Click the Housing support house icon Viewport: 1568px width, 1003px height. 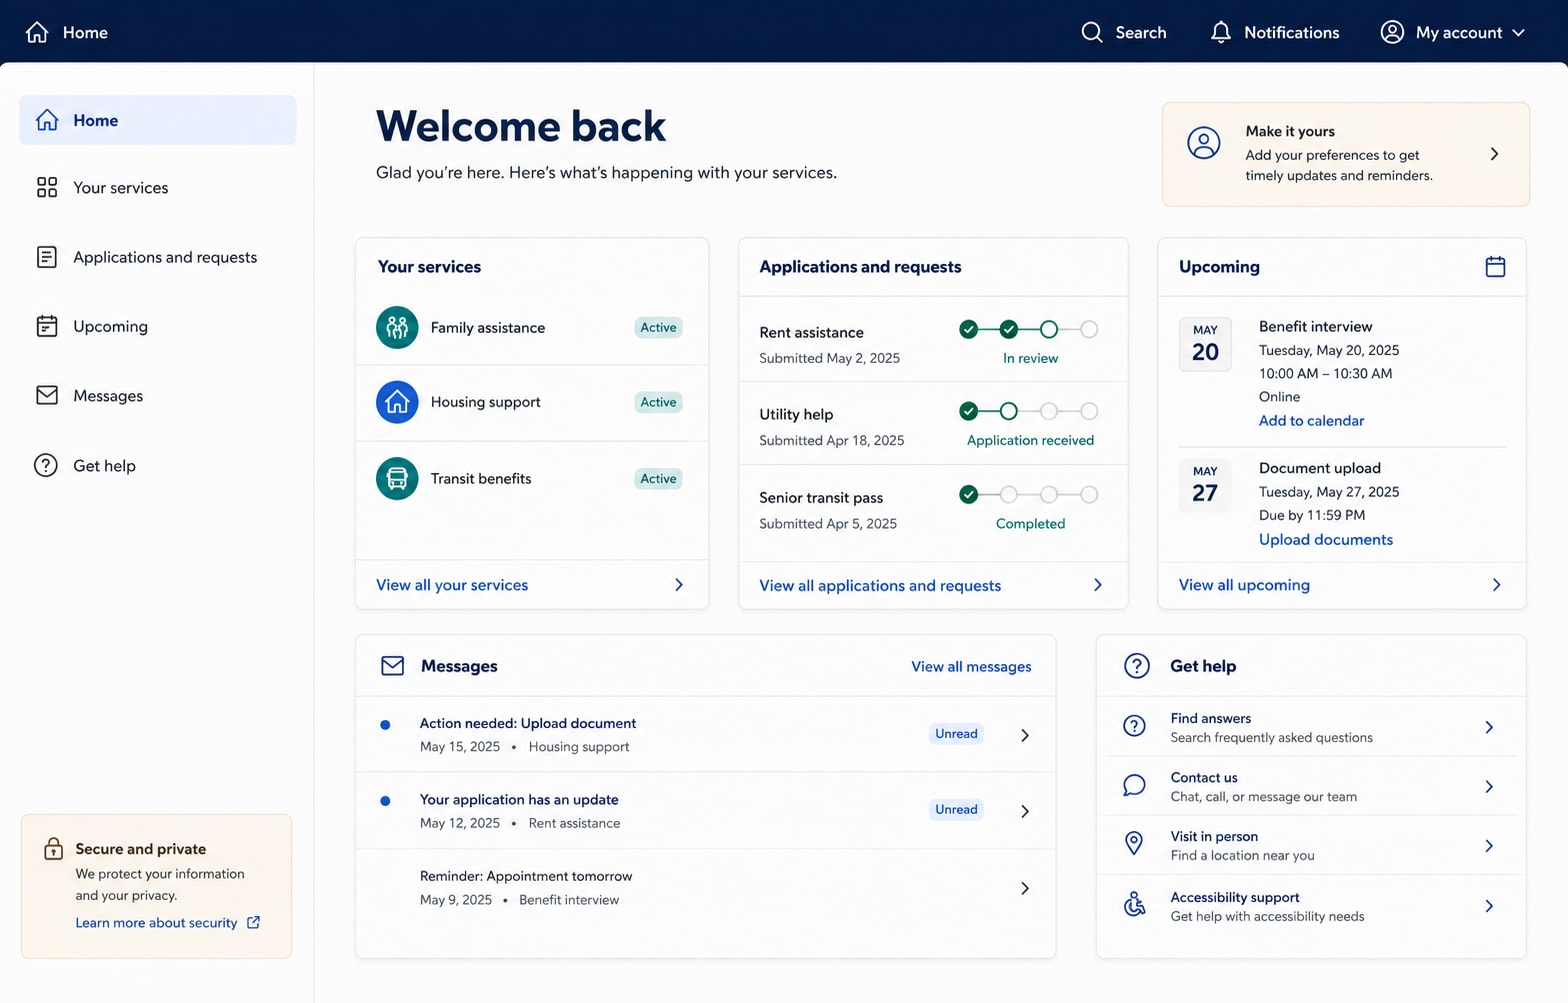tap(397, 402)
